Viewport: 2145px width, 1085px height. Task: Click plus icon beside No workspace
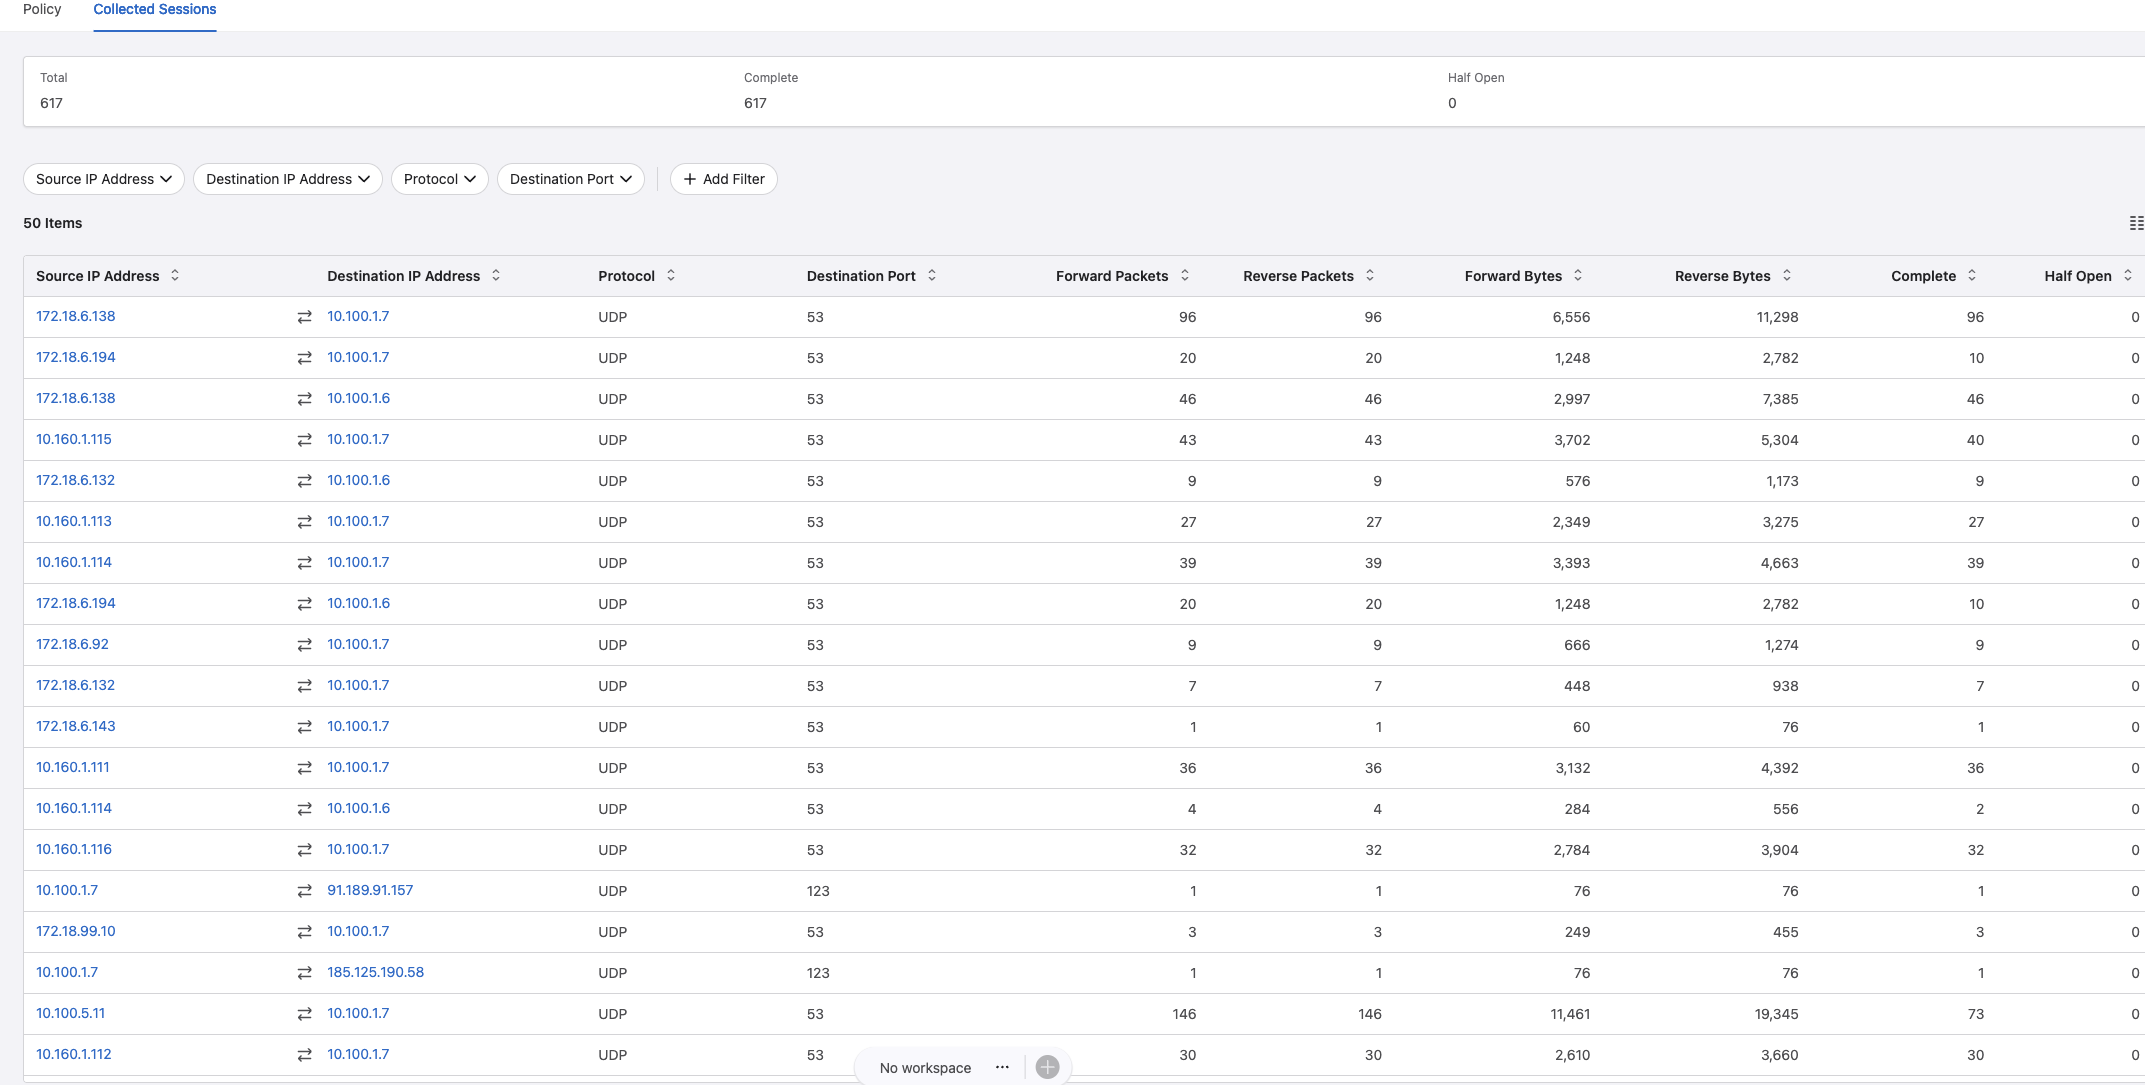(x=1047, y=1067)
